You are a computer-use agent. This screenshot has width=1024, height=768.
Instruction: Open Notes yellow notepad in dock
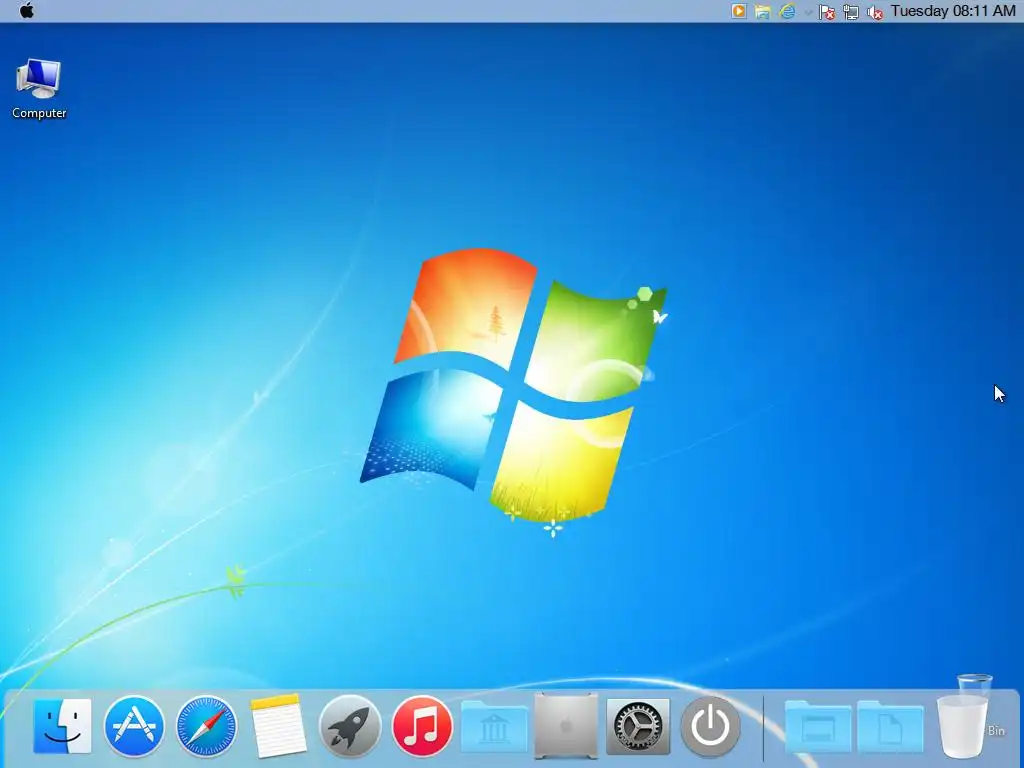278,726
